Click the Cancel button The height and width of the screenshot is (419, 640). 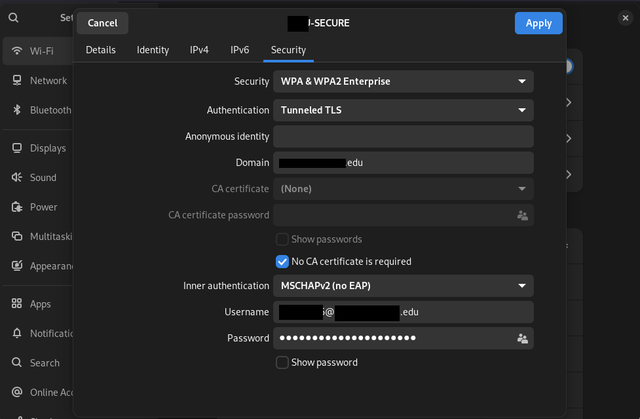click(x=102, y=23)
